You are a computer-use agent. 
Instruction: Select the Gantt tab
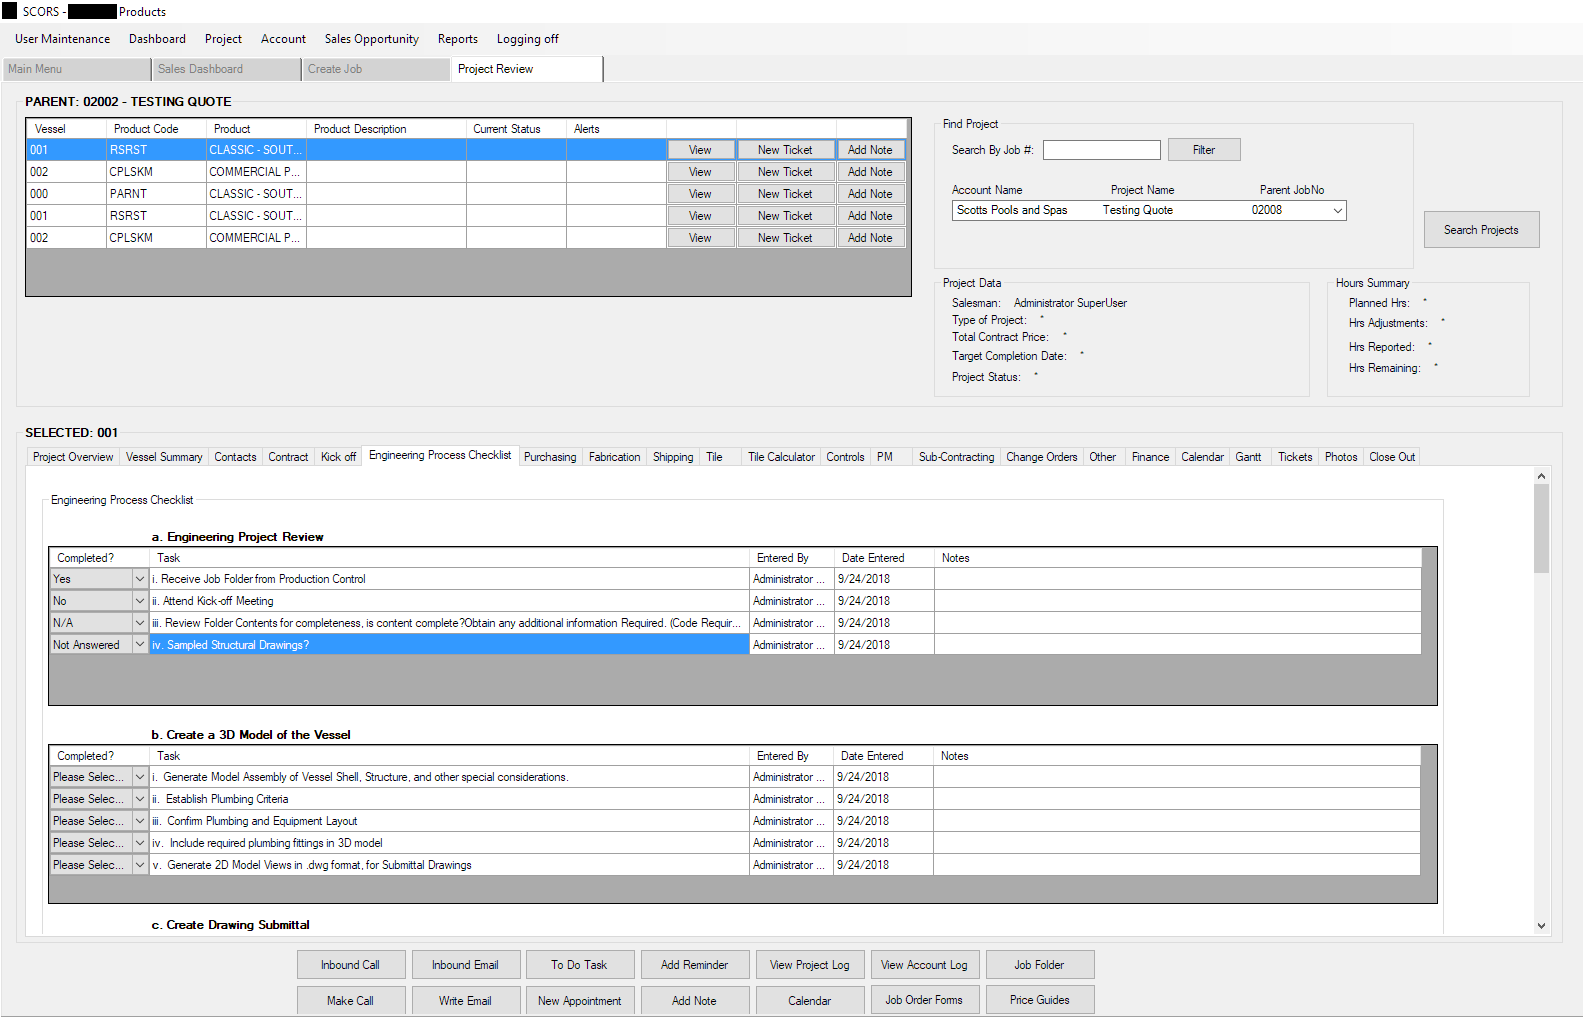point(1248,457)
